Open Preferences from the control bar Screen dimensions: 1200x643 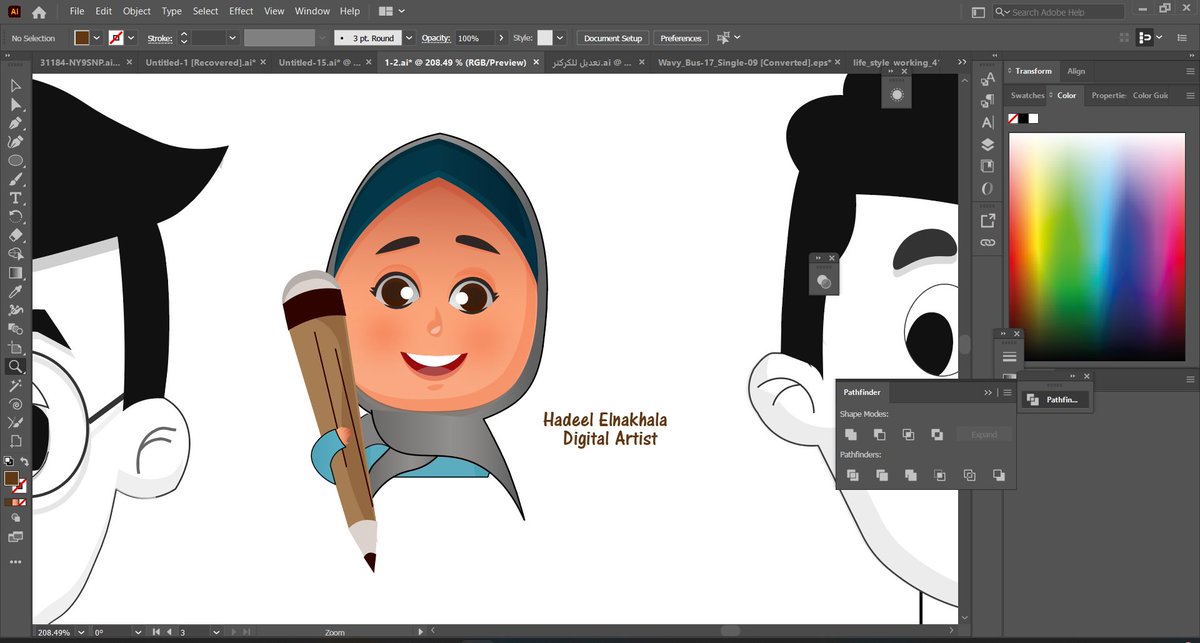coord(680,37)
